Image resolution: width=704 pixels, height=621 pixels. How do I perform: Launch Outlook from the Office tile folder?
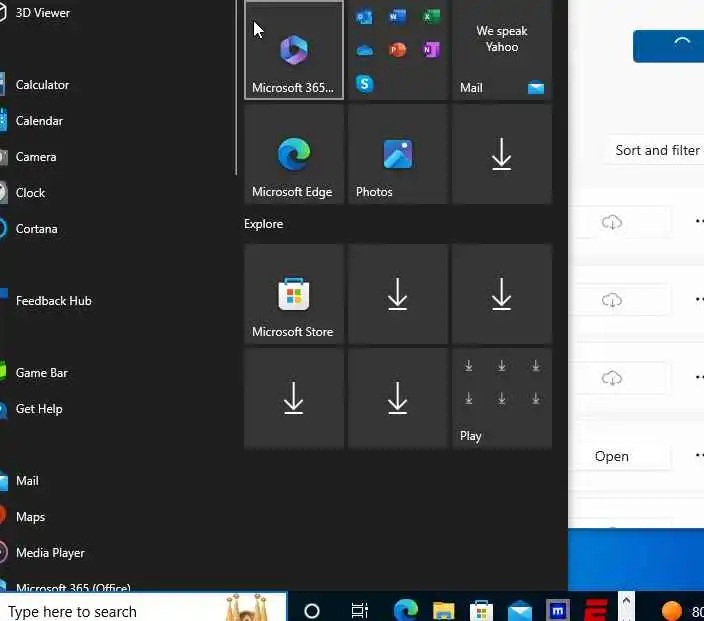364,17
